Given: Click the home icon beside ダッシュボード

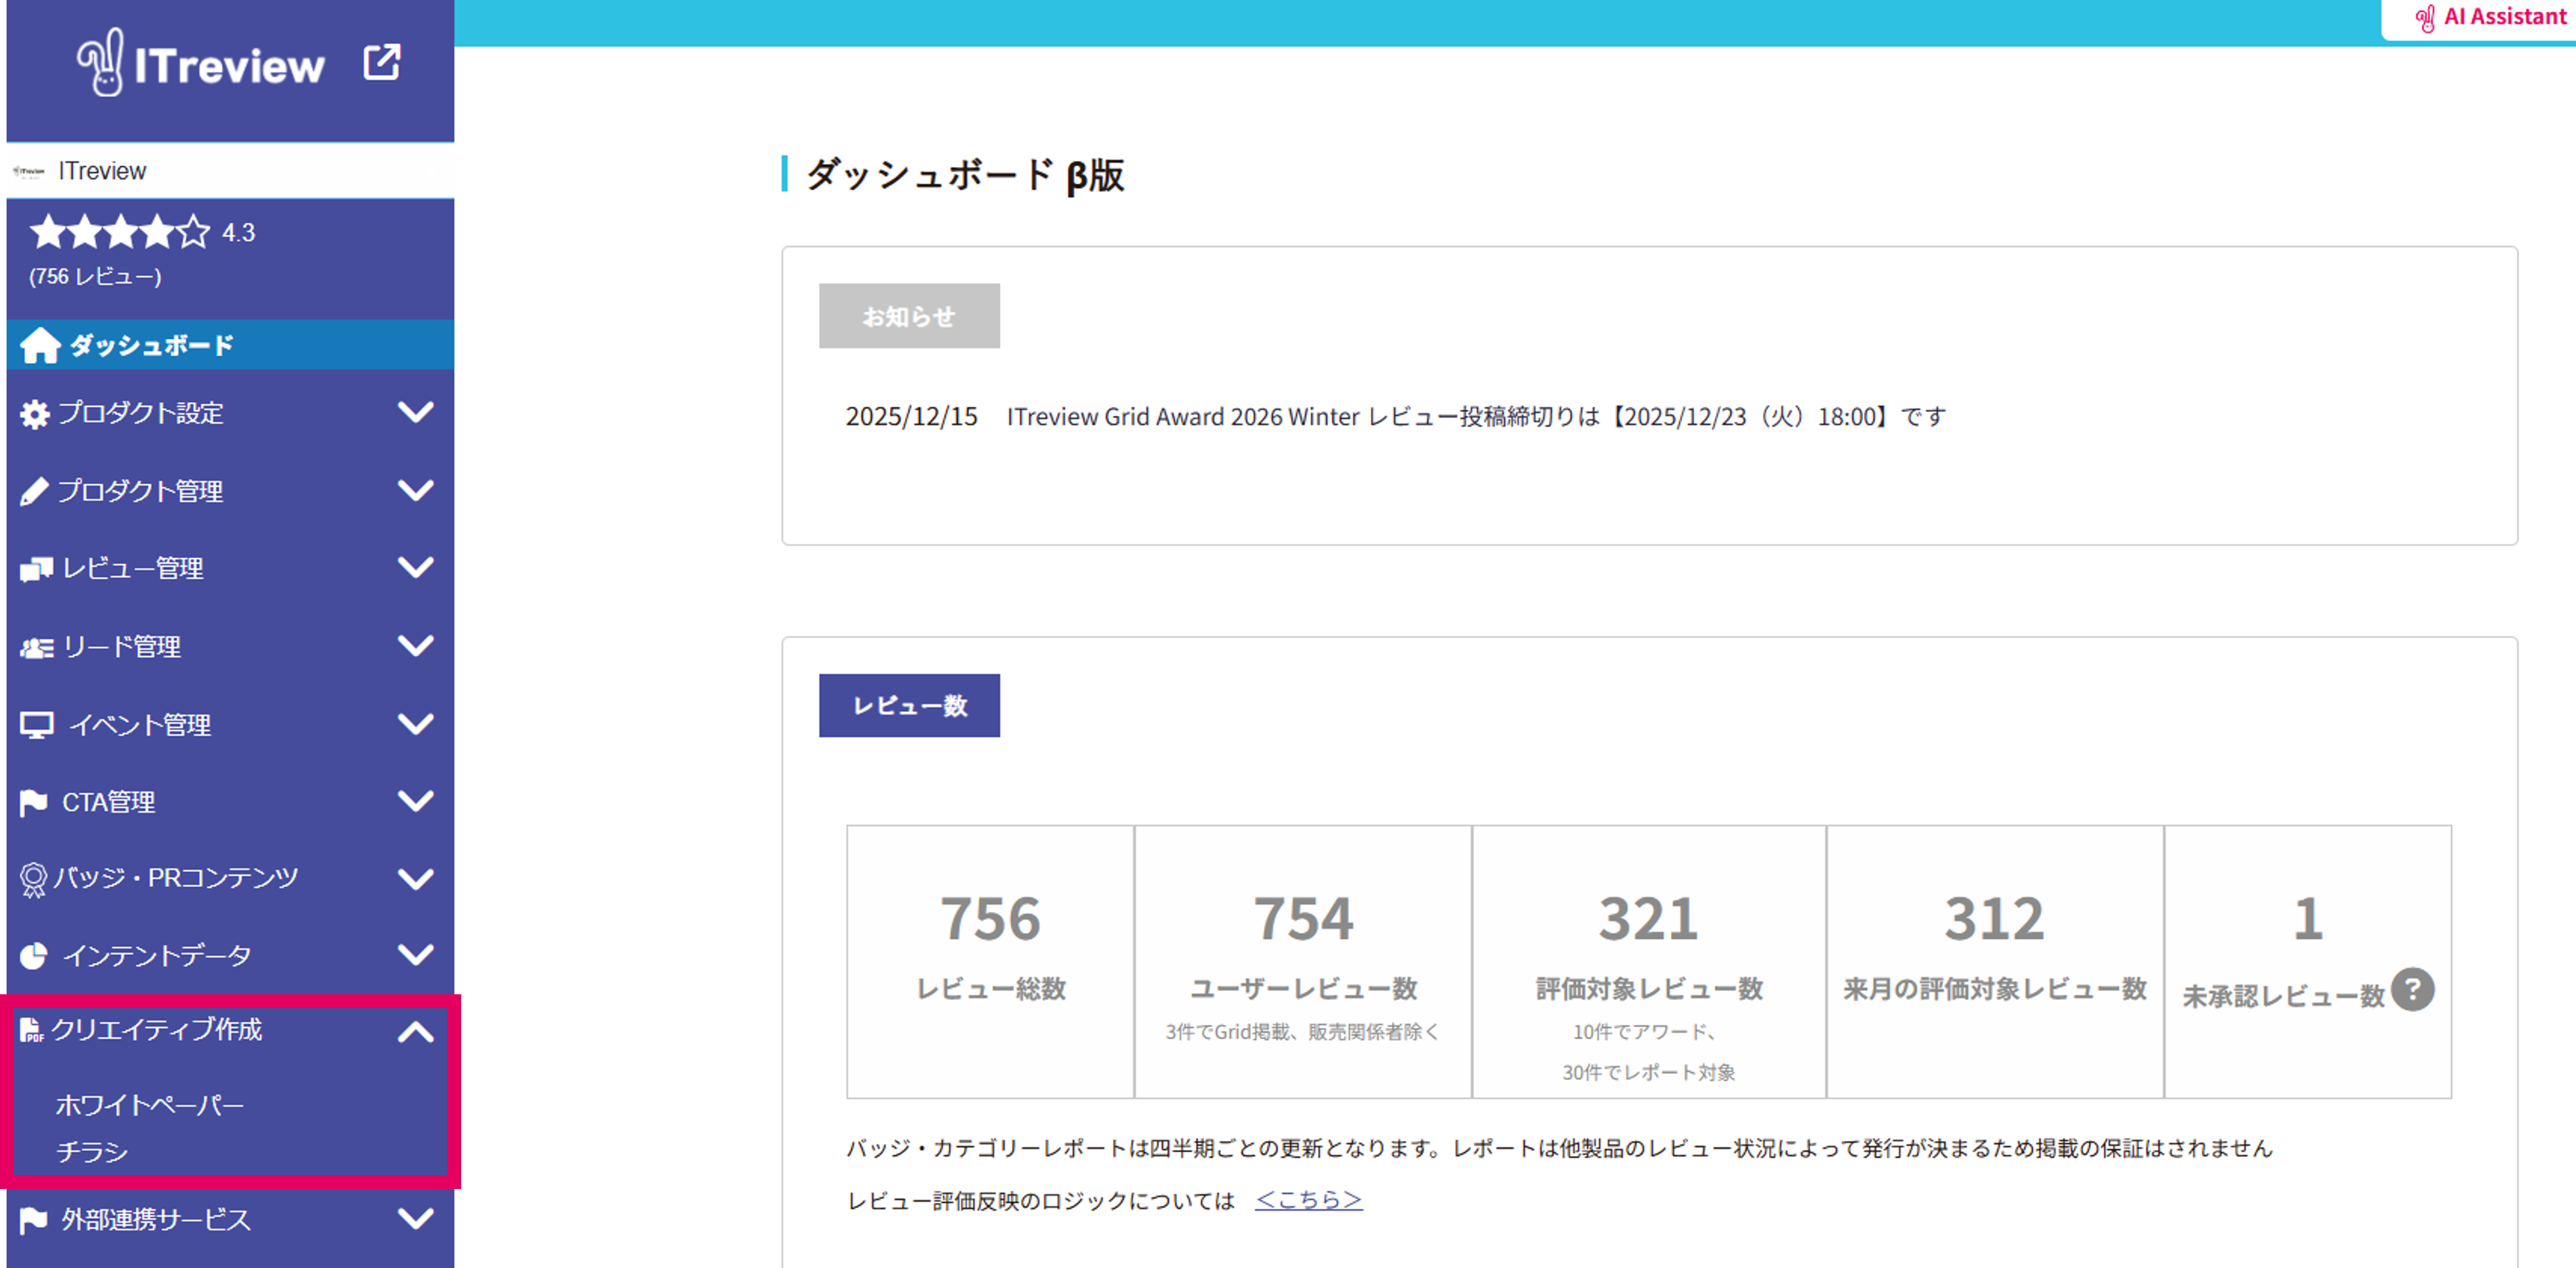Looking at the screenshot, I should 40,345.
